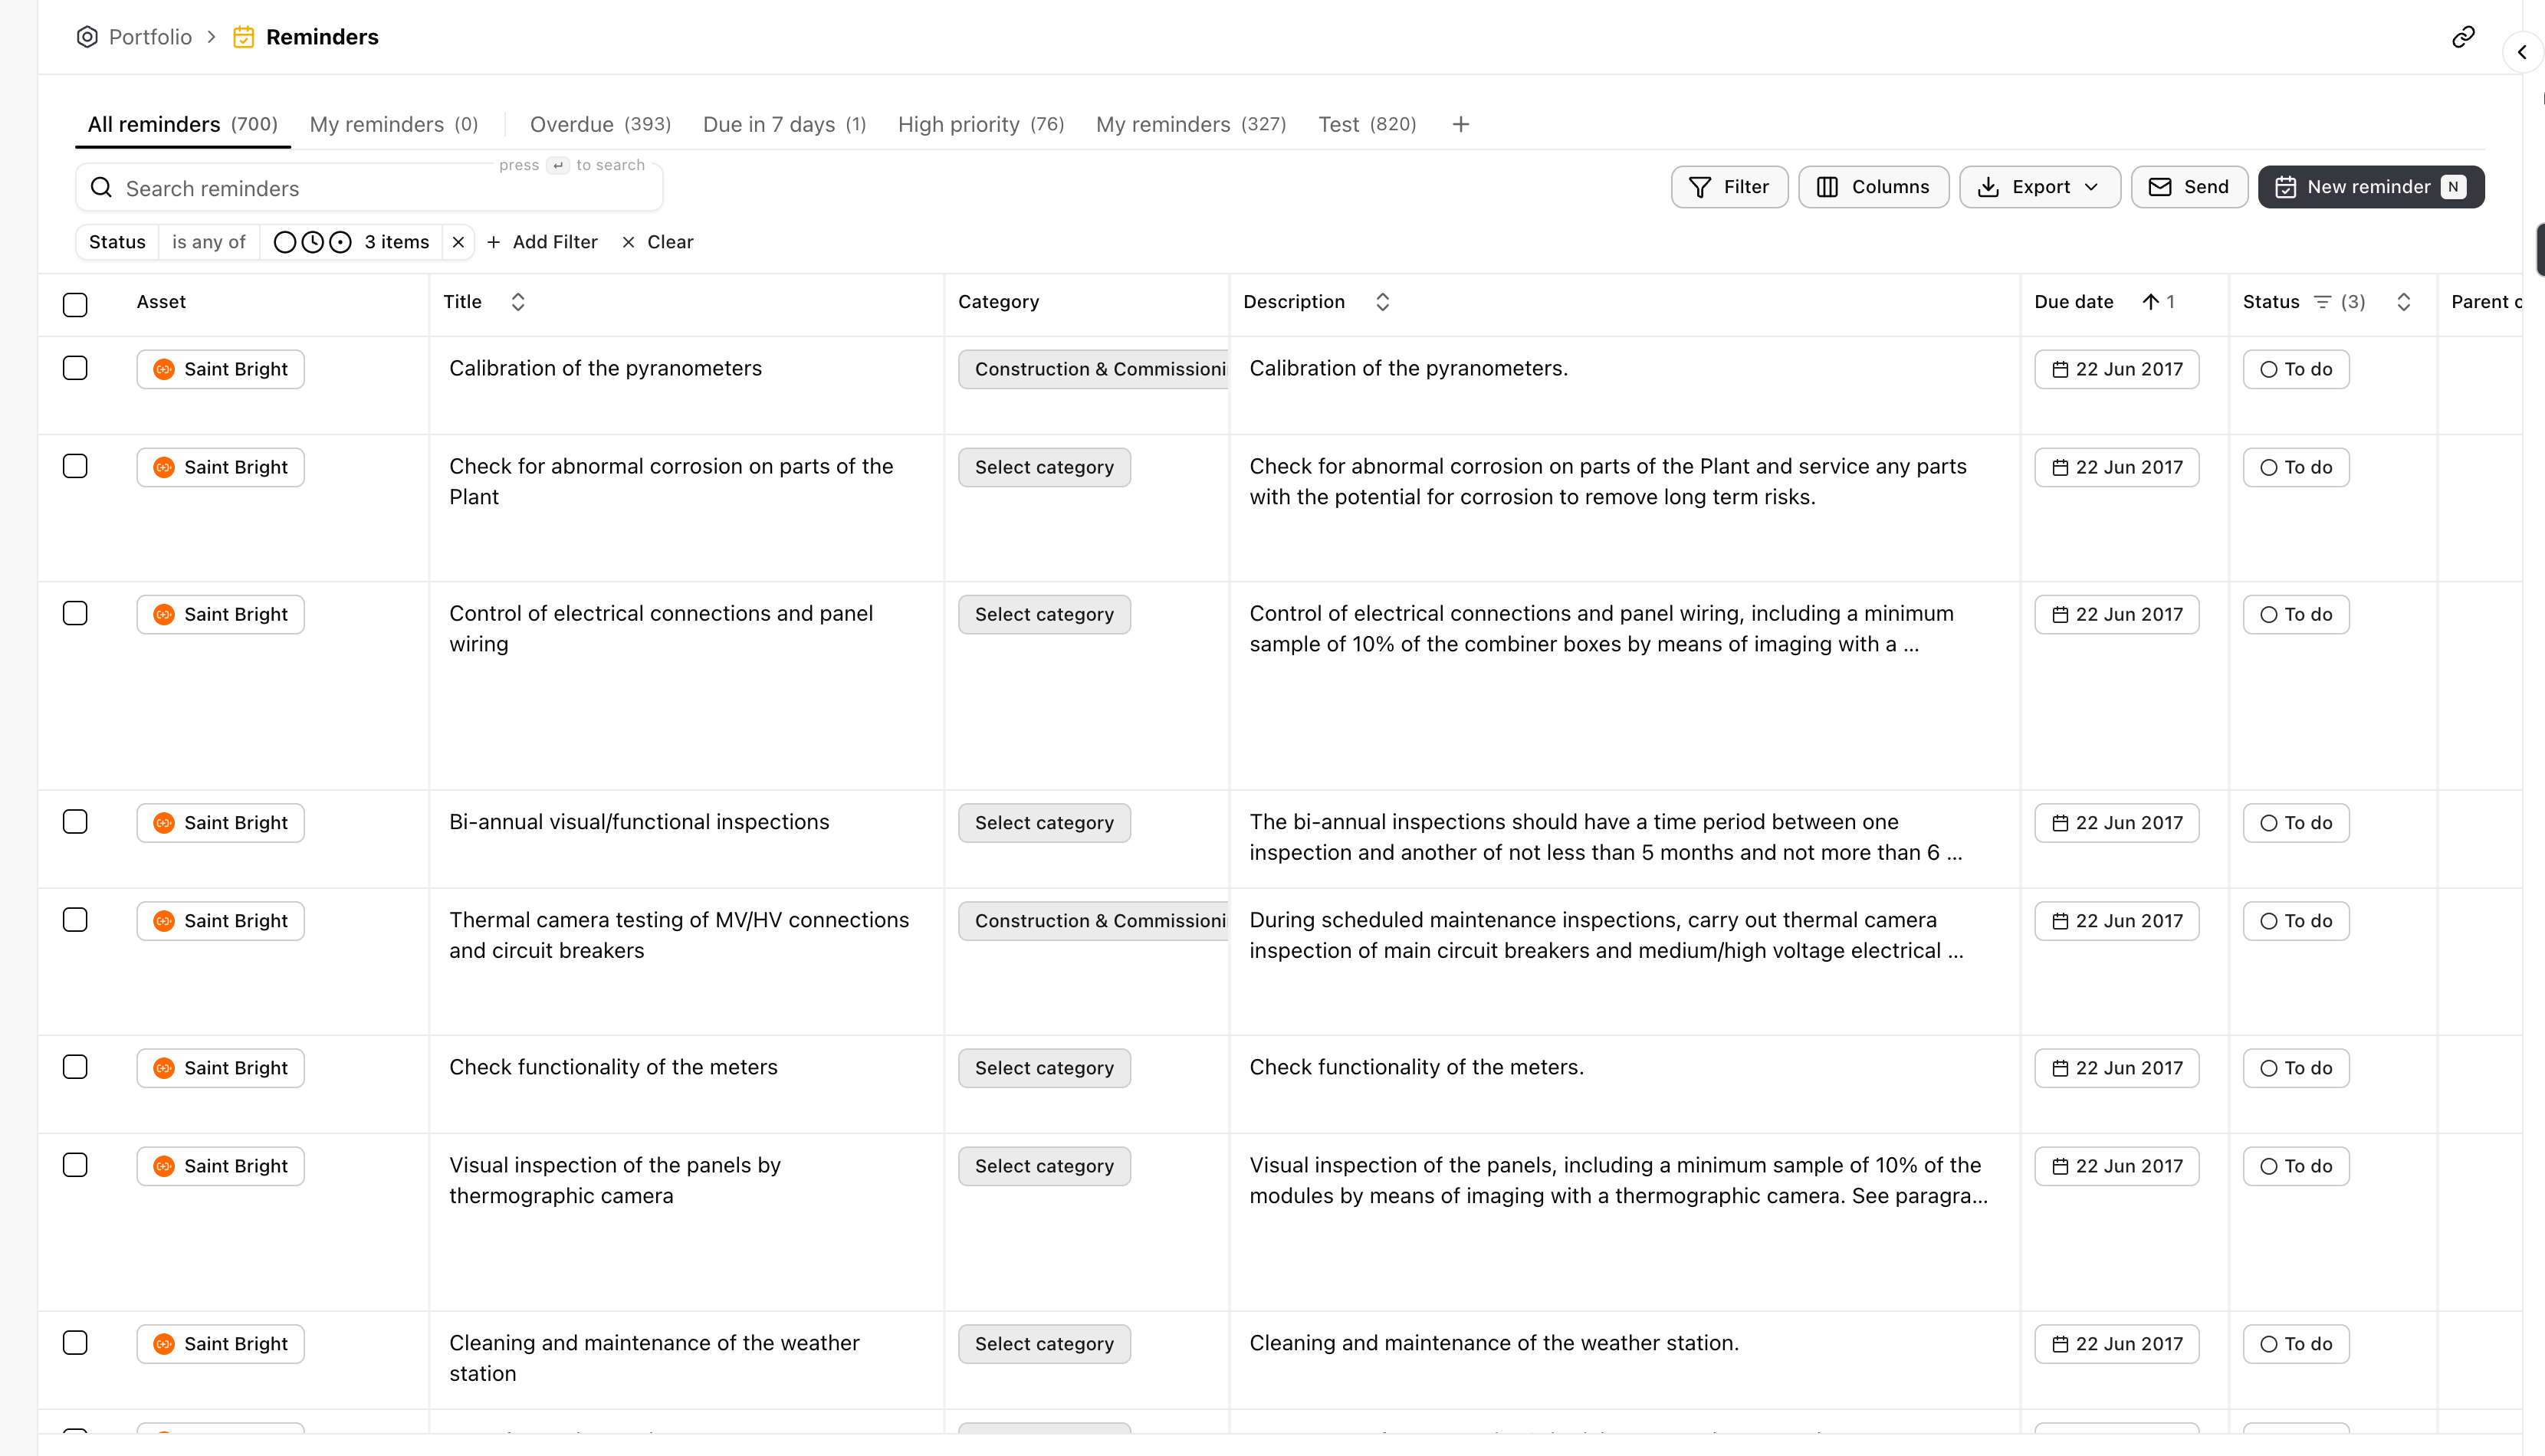Select category for electrical connections row
The height and width of the screenshot is (1456, 2545).
[1044, 614]
